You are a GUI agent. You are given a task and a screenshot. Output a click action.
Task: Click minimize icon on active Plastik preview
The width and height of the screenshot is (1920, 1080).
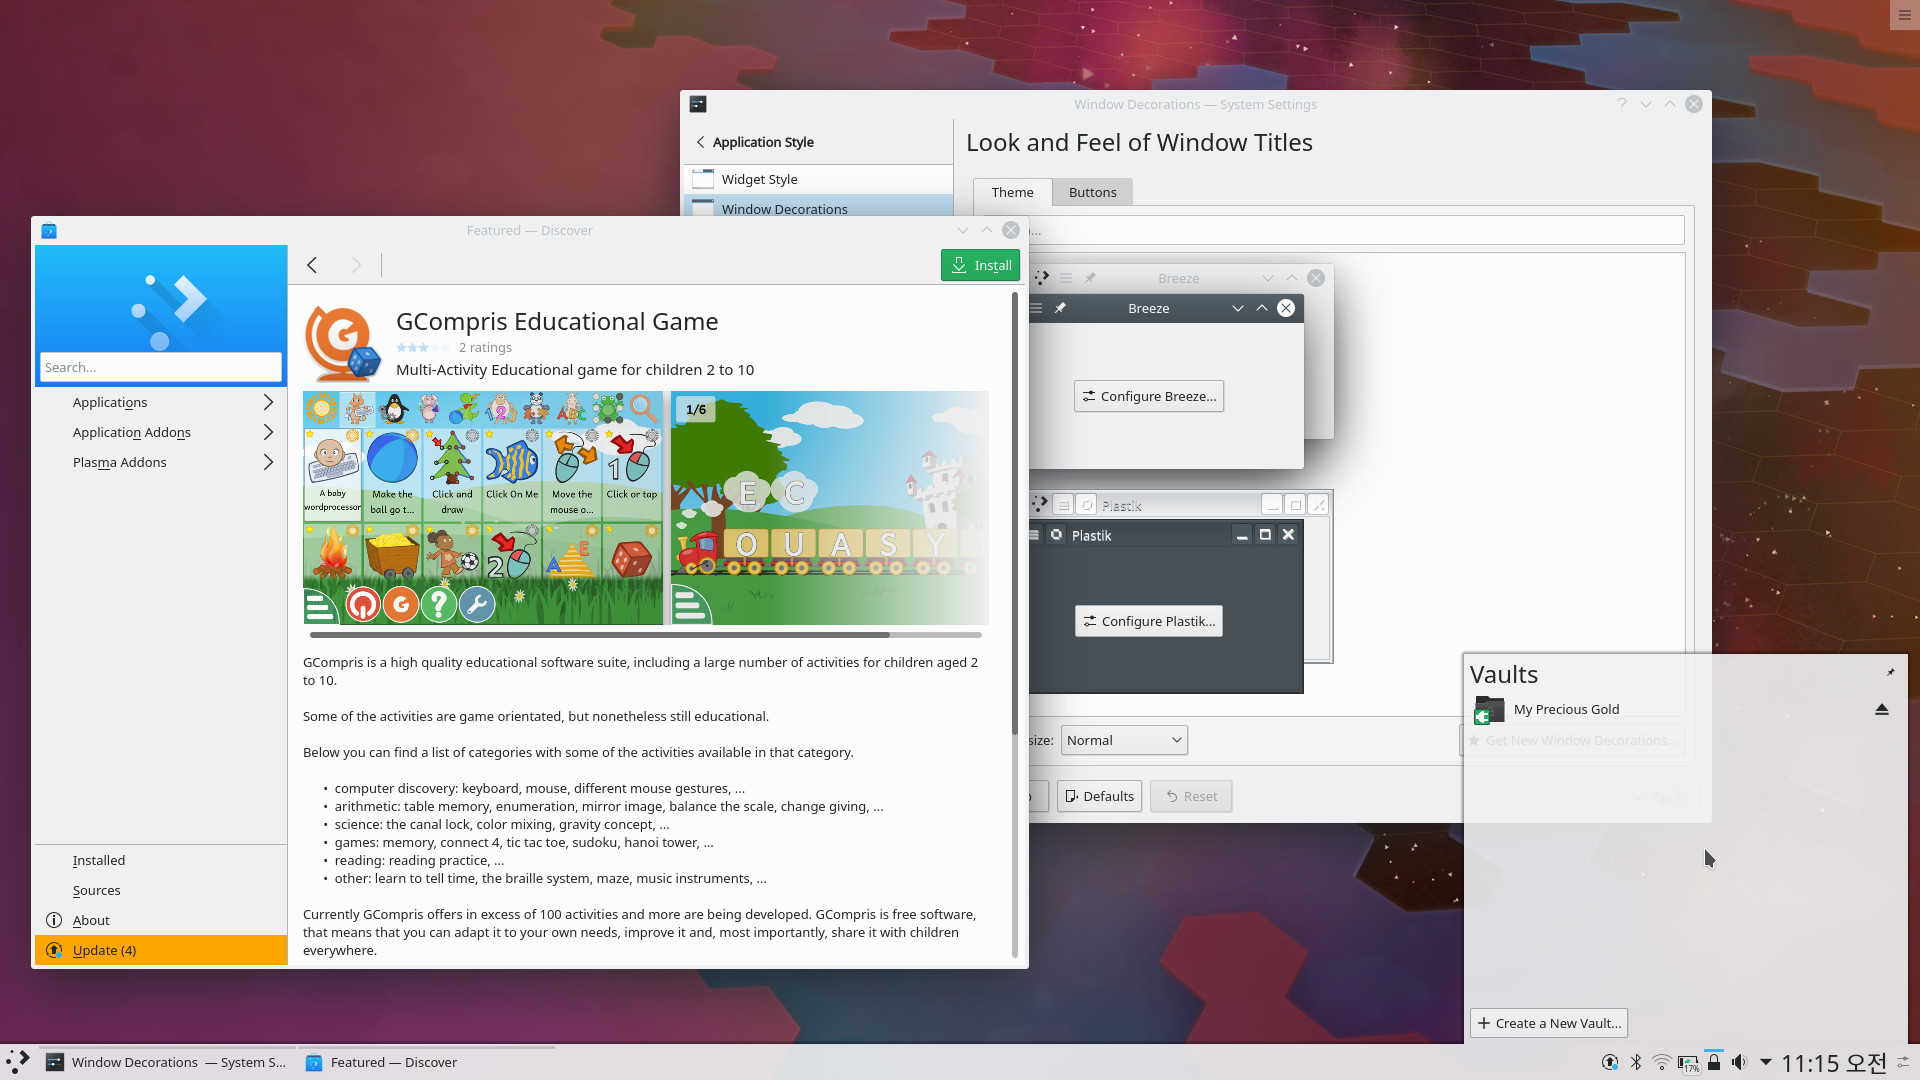tap(1241, 535)
